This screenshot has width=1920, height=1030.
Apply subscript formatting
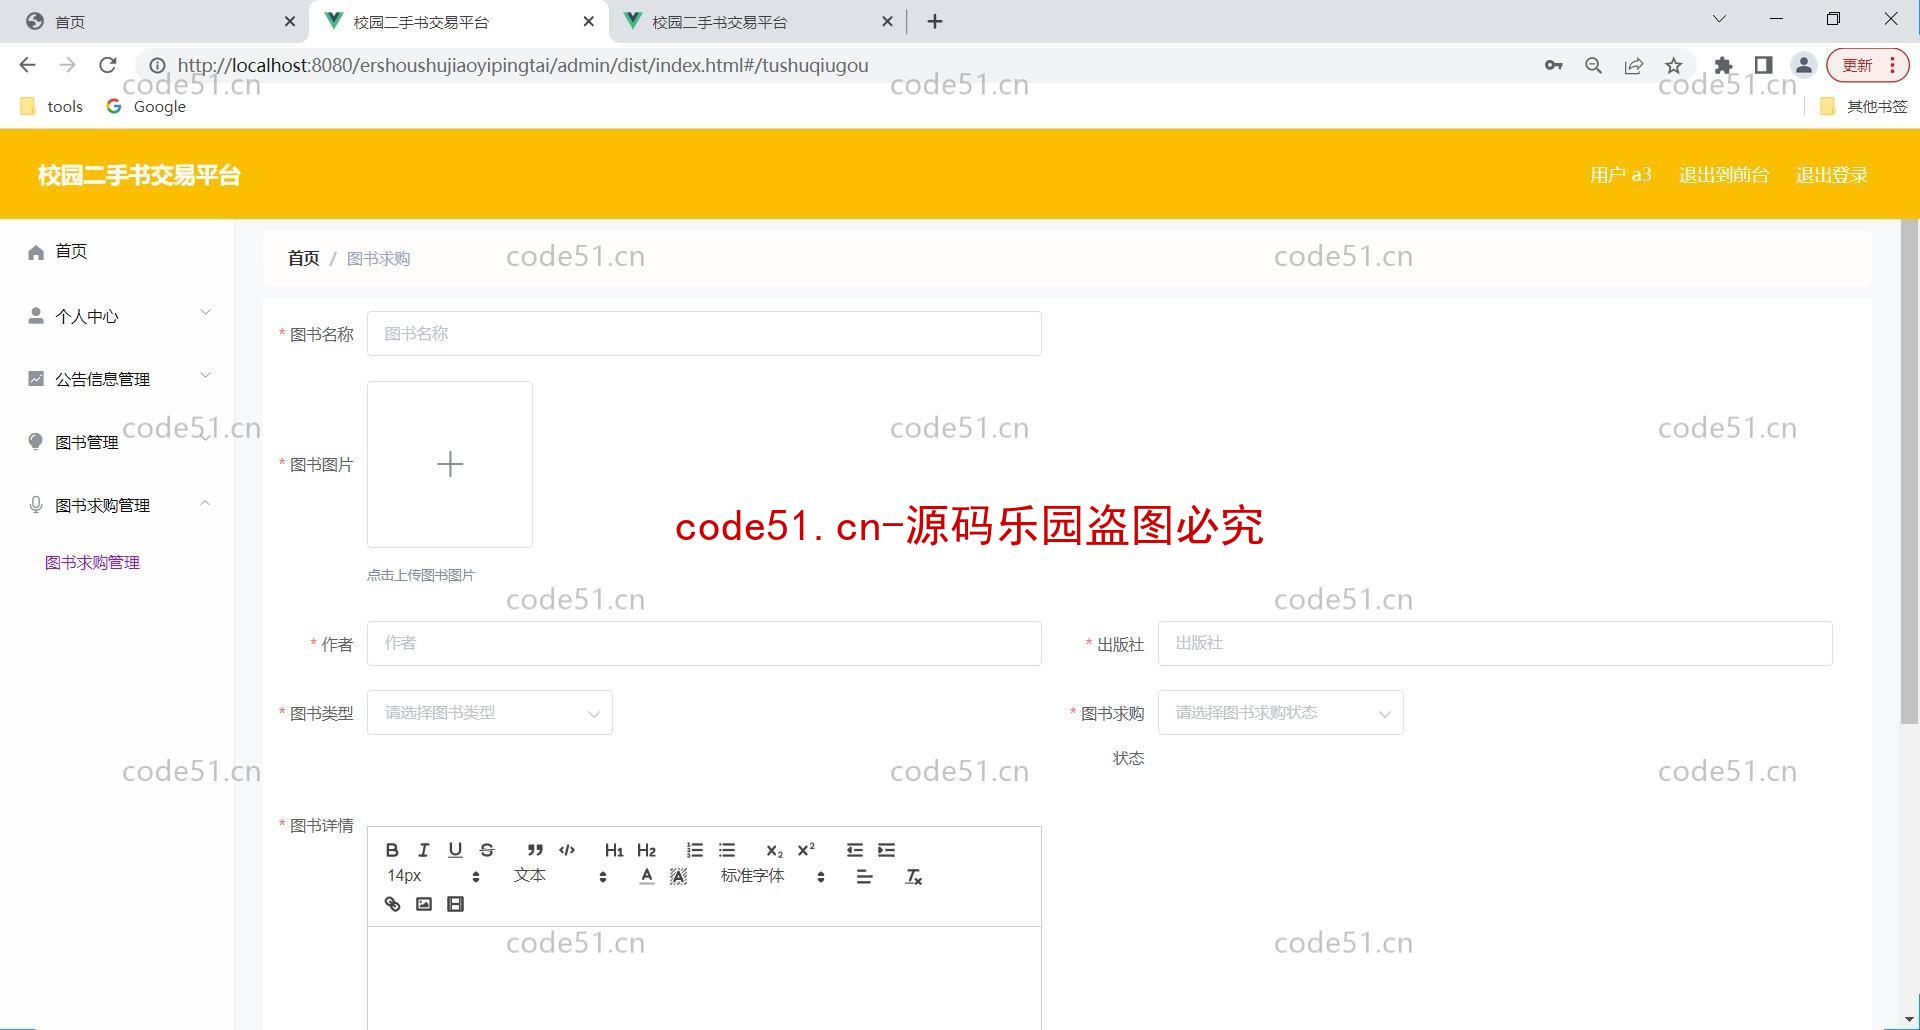tap(774, 850)
